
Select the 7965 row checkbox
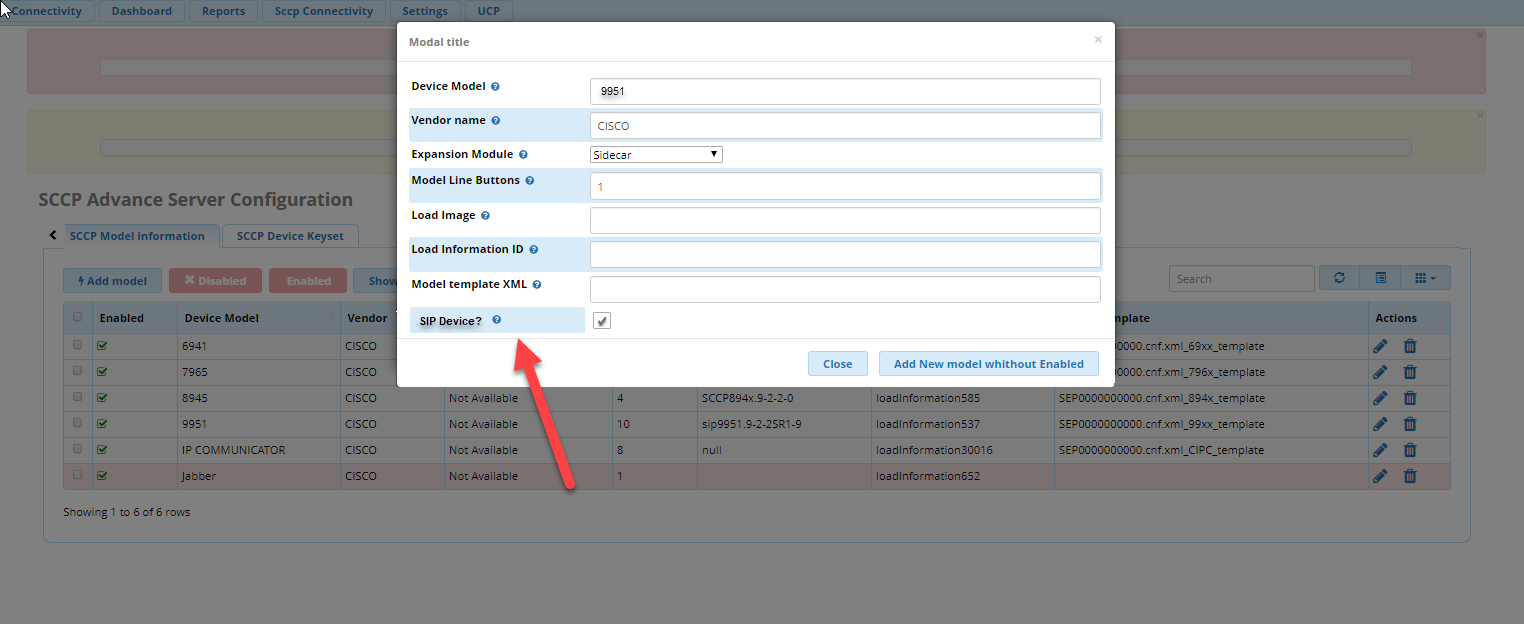point(77,371)
